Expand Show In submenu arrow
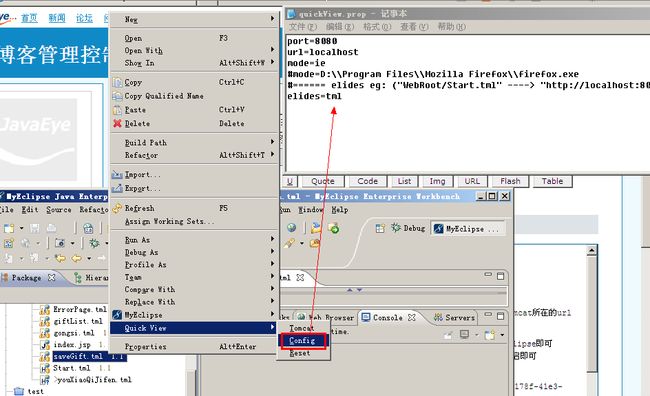 272,63
